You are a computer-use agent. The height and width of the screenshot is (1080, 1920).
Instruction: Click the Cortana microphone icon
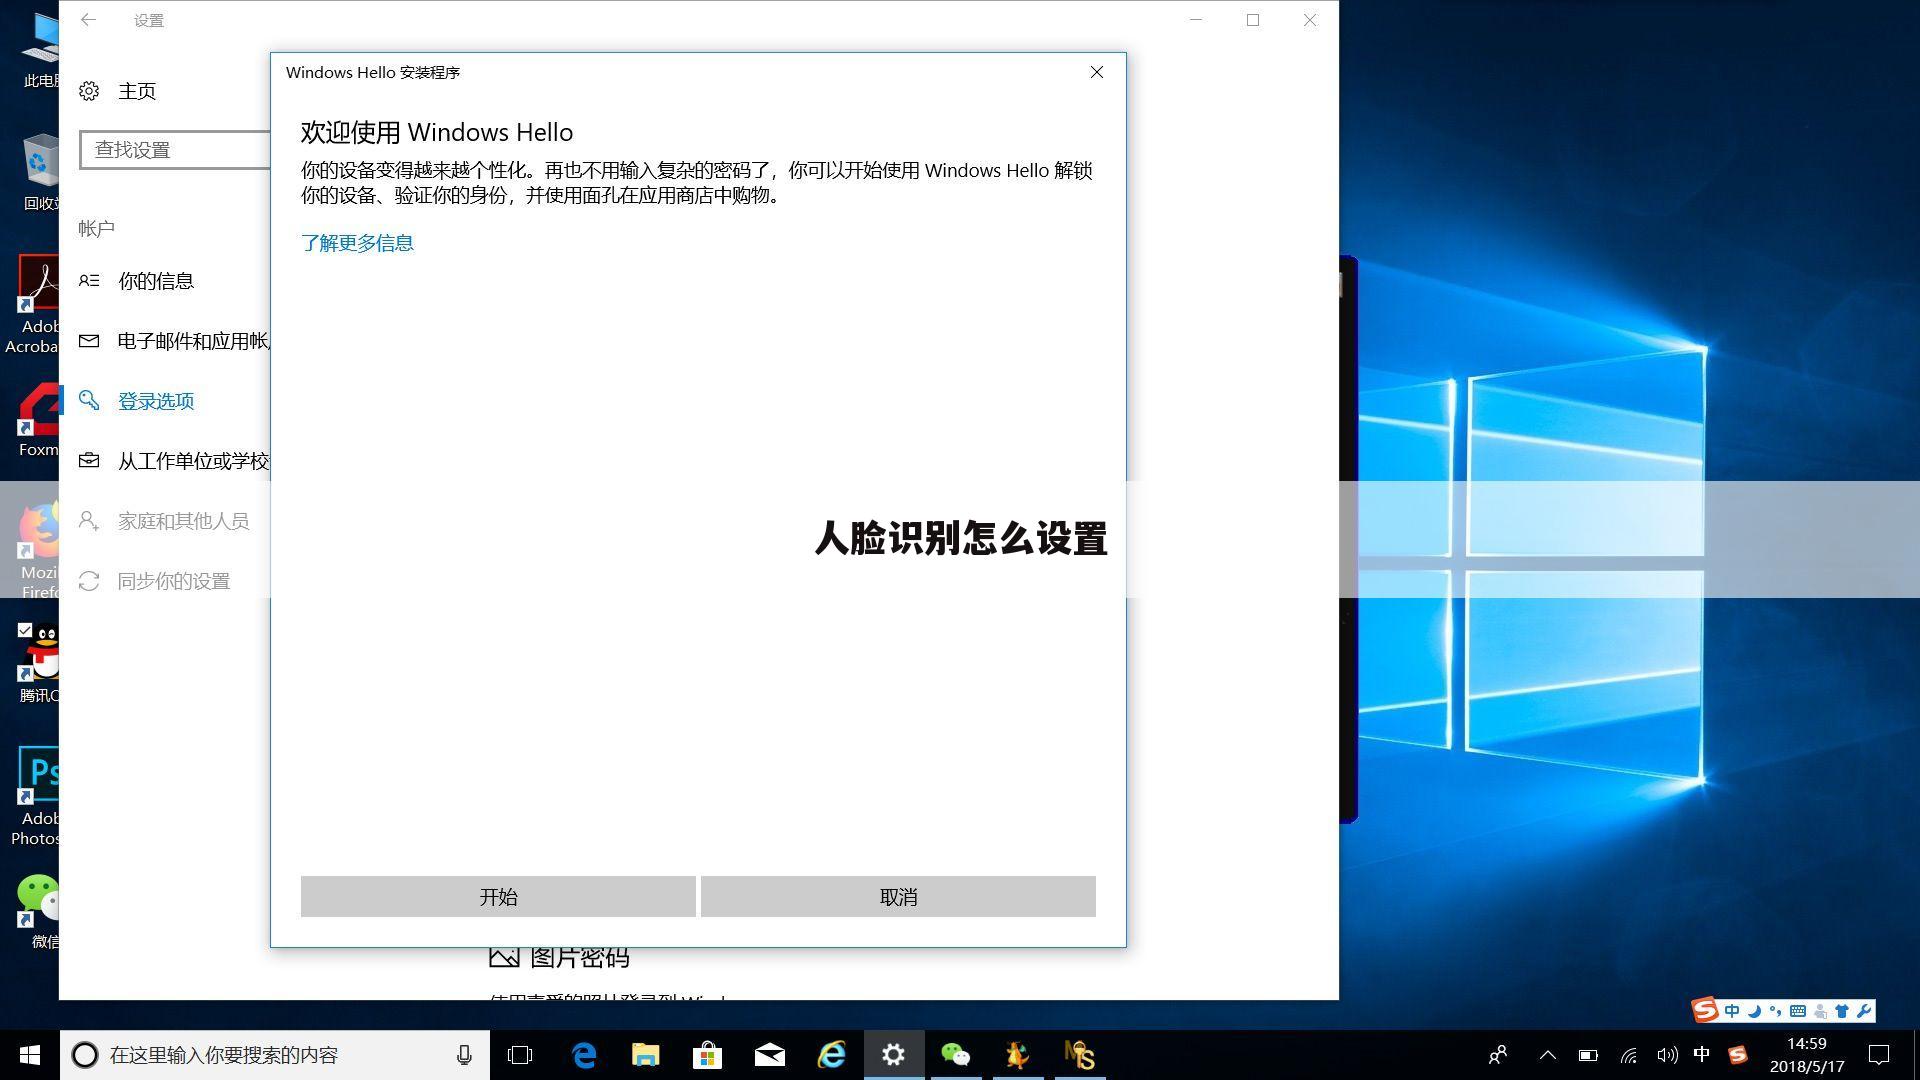464,1055
